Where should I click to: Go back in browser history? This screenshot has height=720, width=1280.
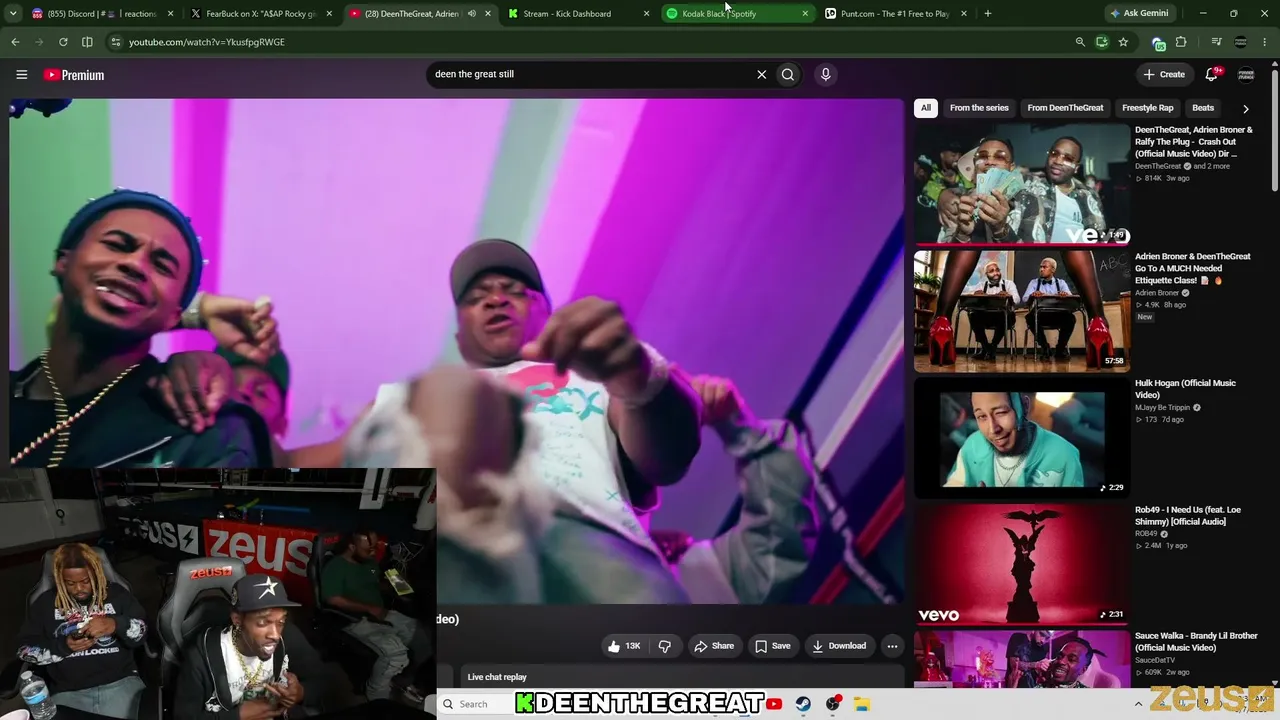(x=15, y=42)
